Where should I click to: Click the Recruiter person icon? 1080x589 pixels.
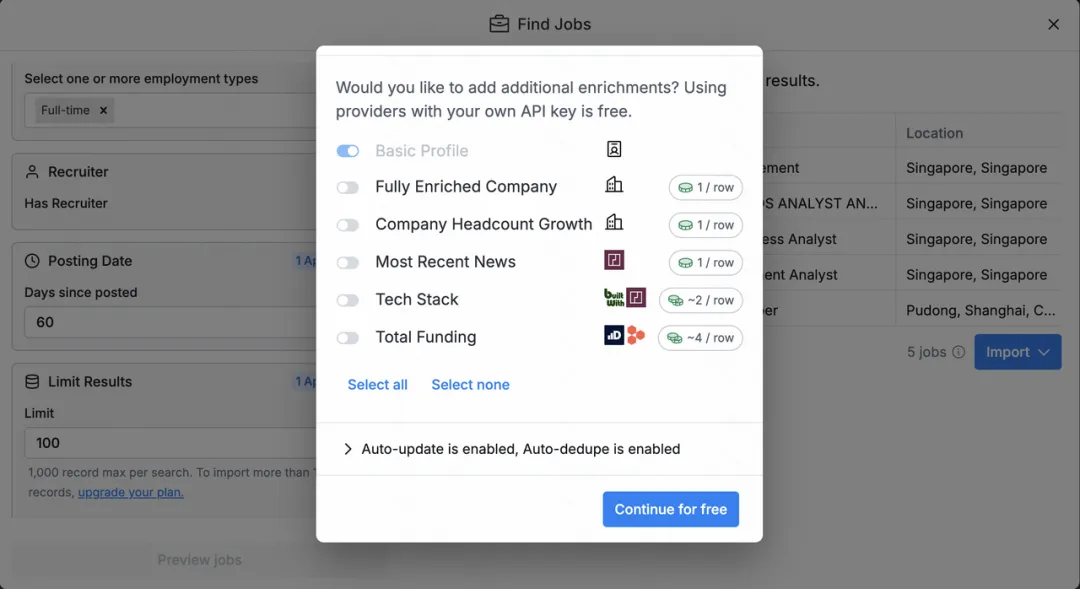tap(32, 172)
